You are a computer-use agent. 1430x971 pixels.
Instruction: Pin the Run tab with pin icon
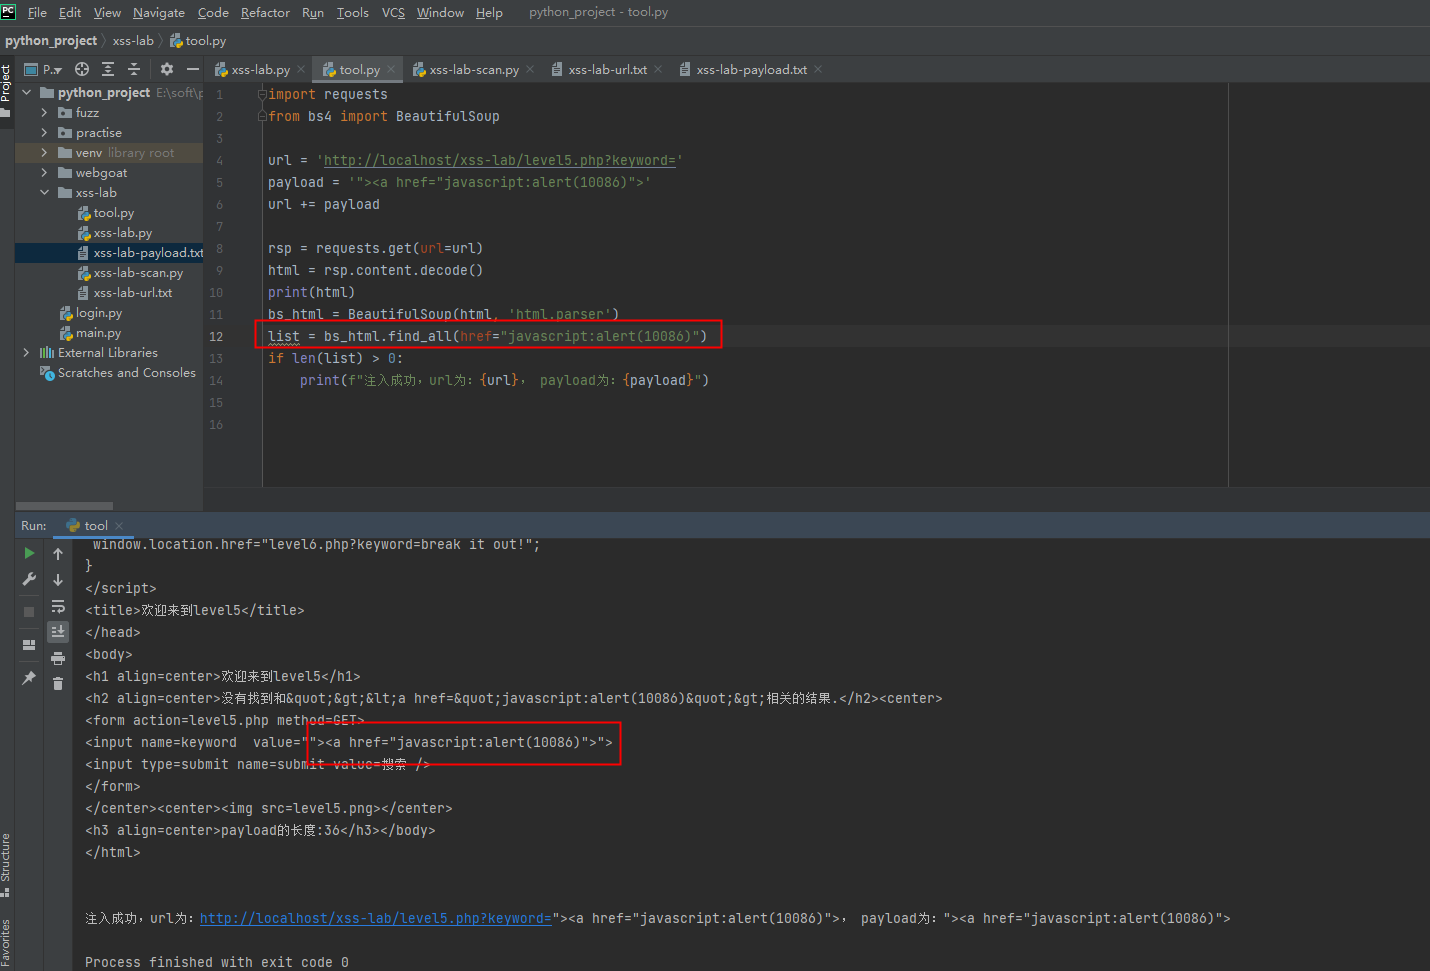coord(29,678)
